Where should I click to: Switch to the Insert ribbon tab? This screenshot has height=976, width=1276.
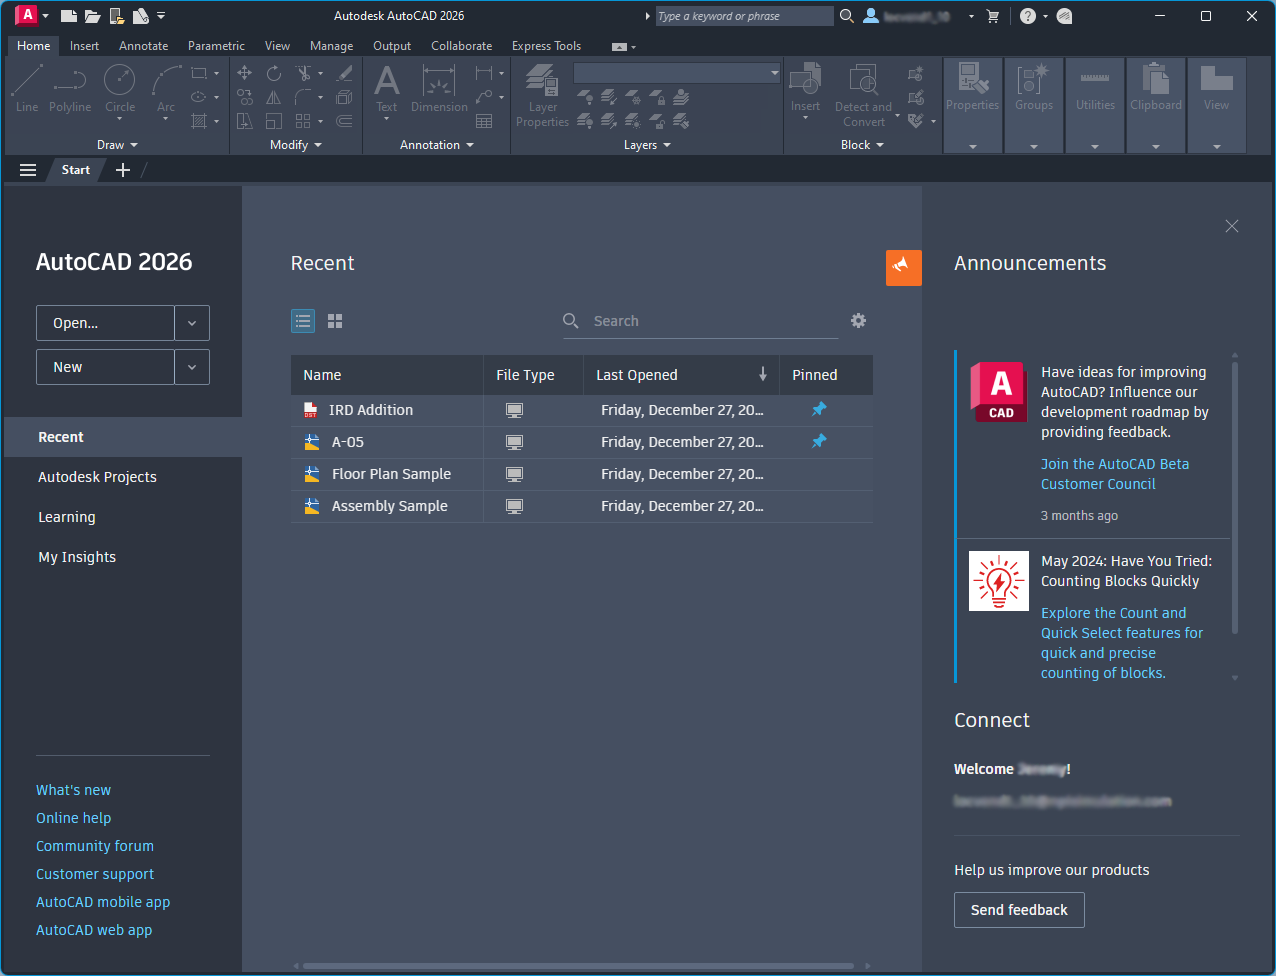84,46
